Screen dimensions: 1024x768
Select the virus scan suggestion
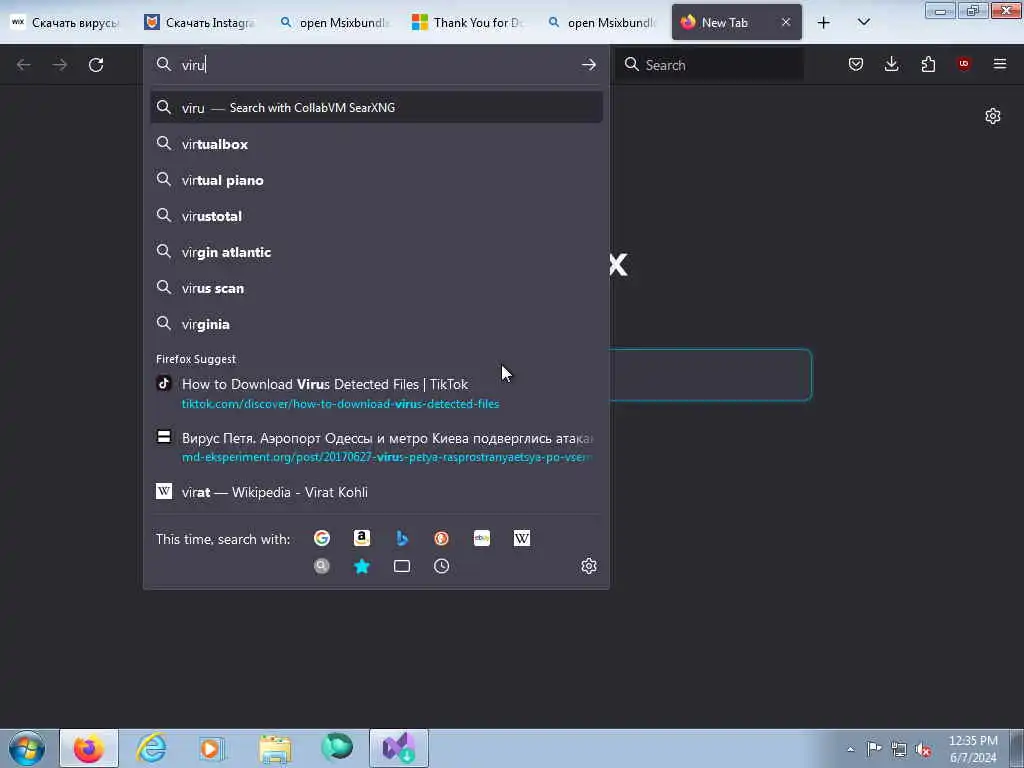(376, 288)
